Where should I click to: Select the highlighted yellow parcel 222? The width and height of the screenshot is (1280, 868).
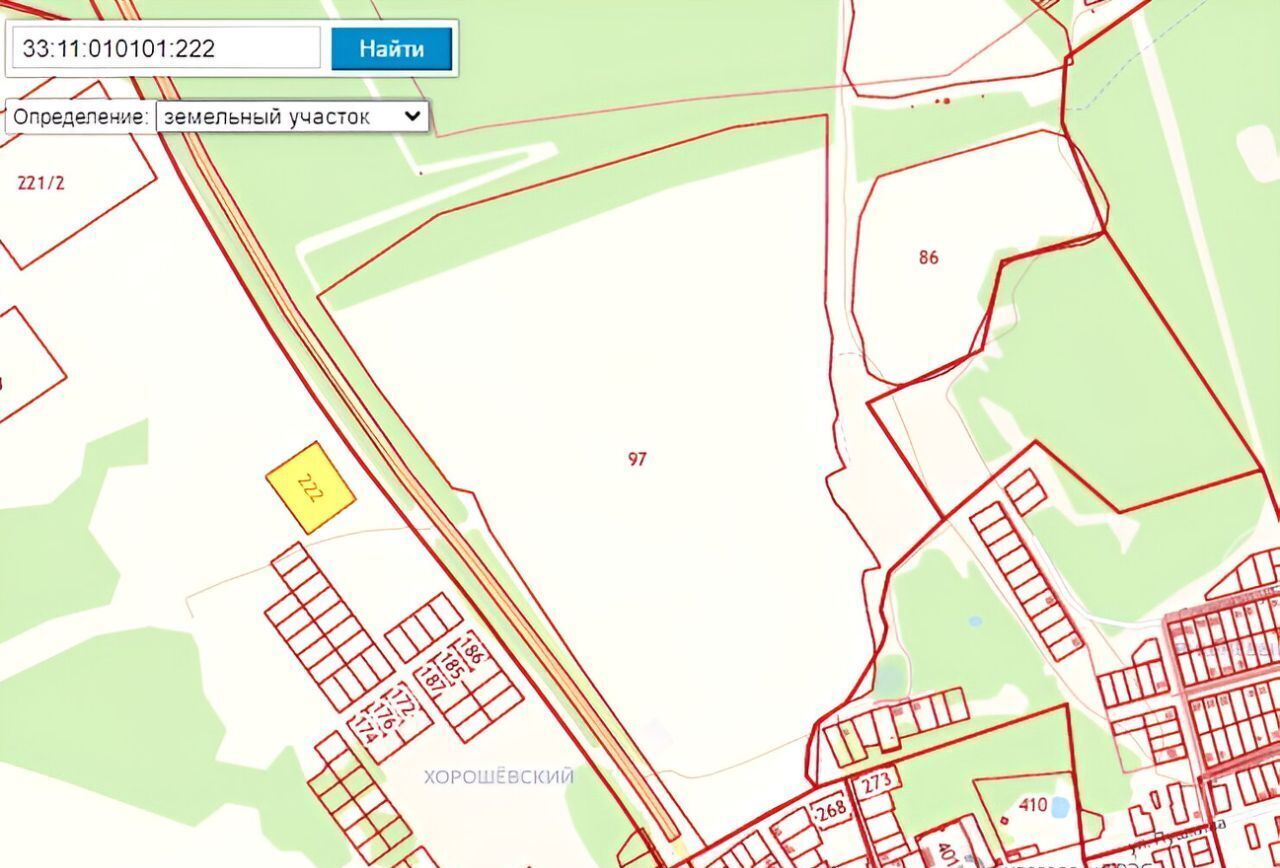coord(311,487)
